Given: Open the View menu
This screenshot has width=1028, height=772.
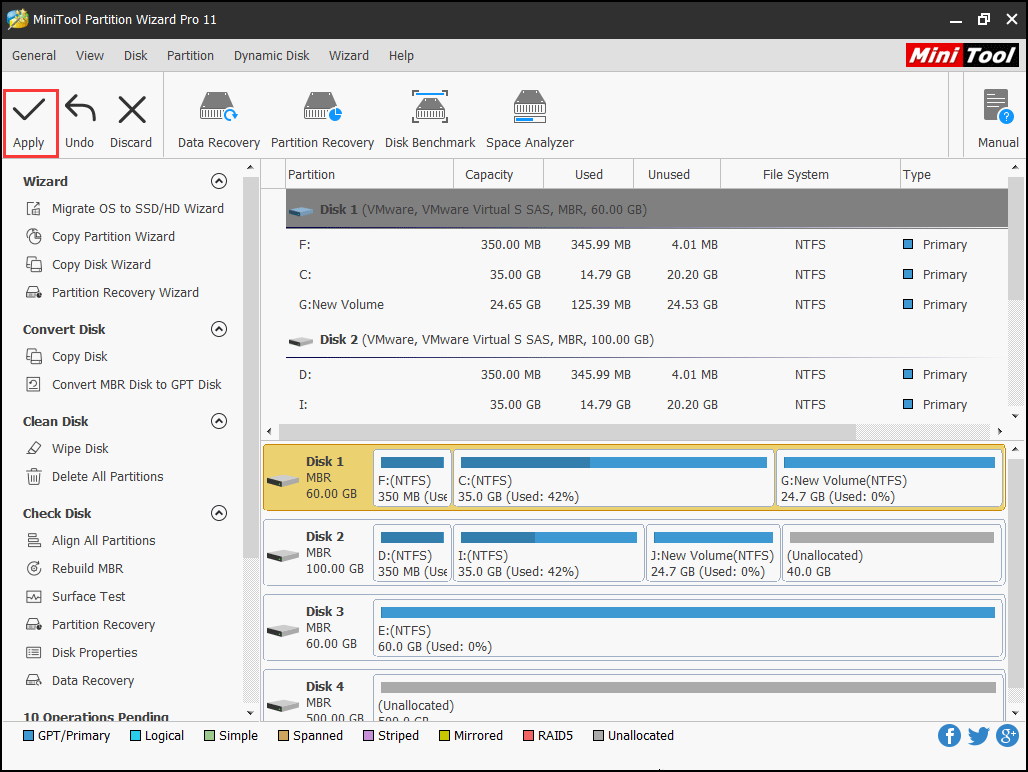Looking at the screenshot, I should (x=90, y=56).
